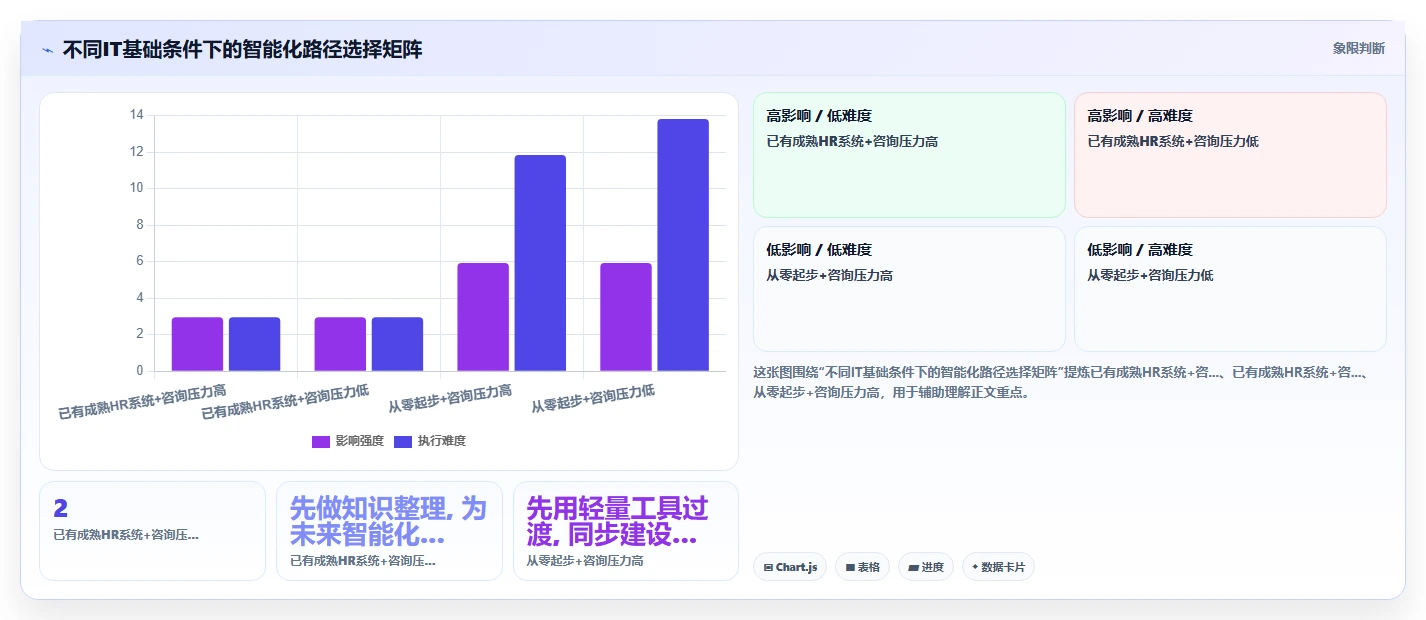Screen dimensions: 1426x620
Task: Select the pink 高影响 / 高难度 quadrant card
Action: pyautogui.click(x=1230, y=155)
